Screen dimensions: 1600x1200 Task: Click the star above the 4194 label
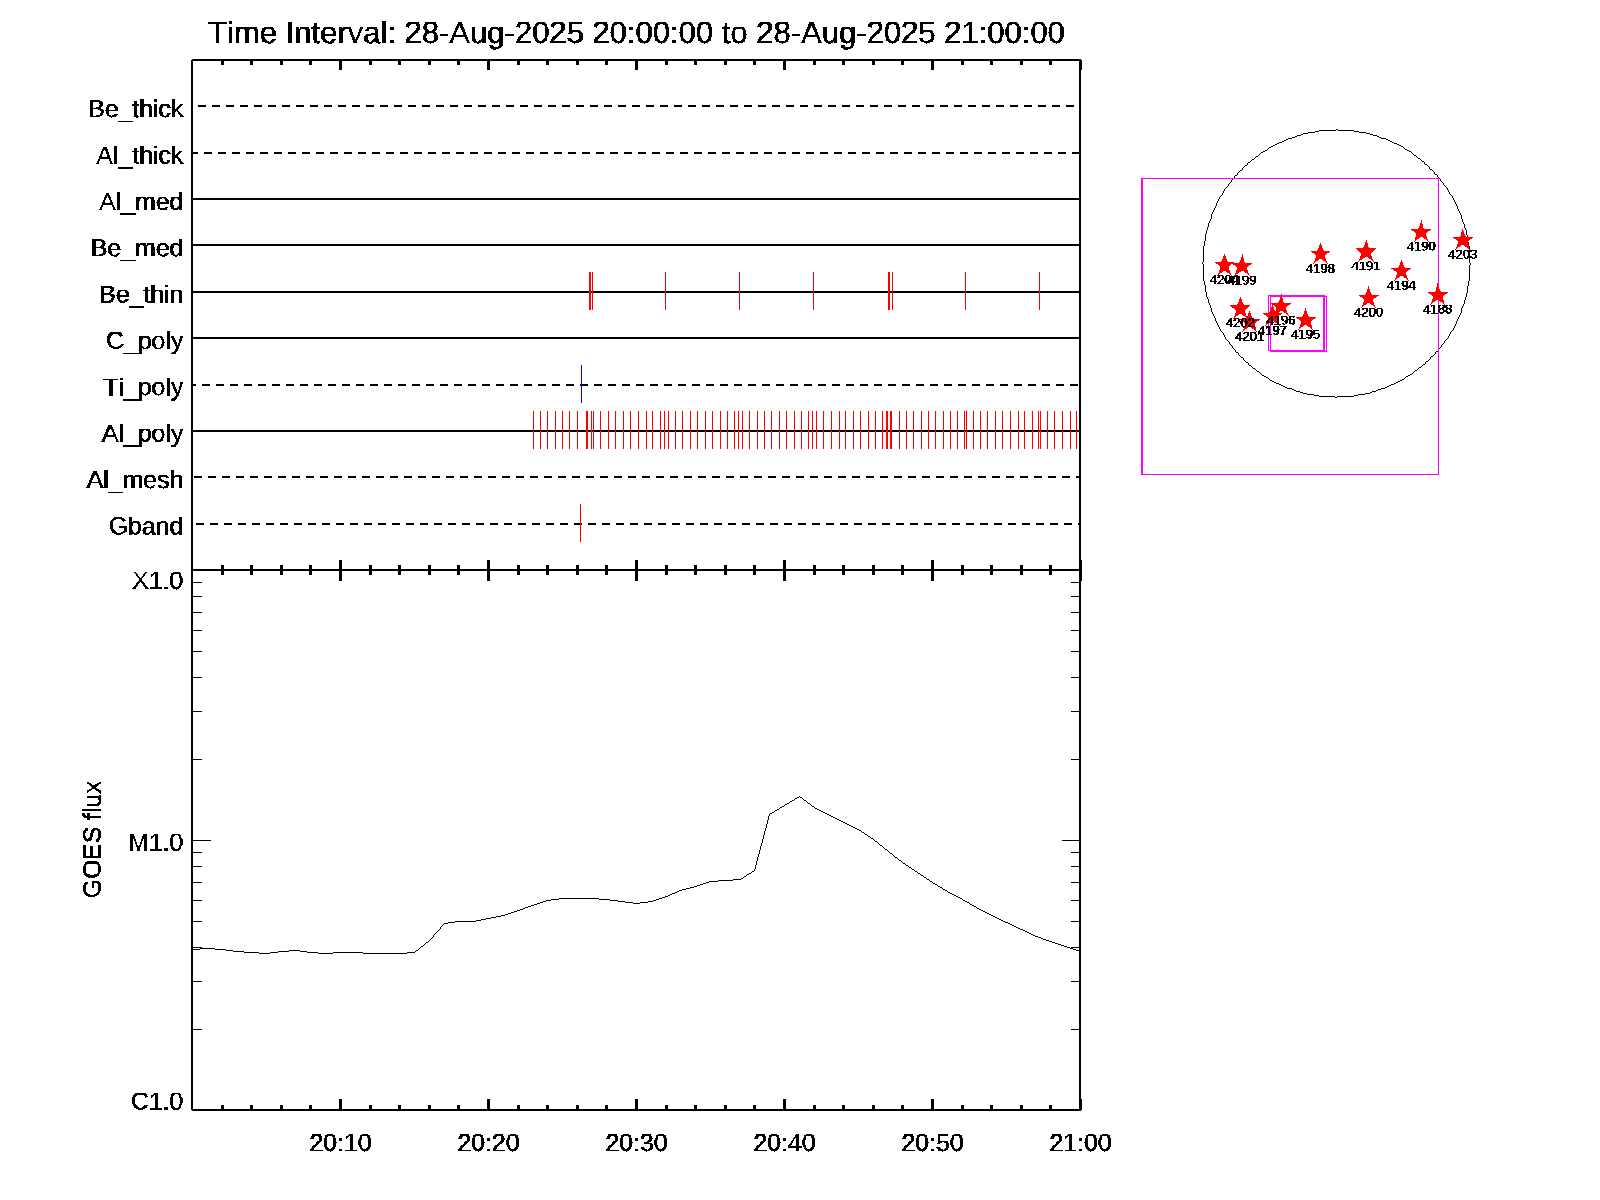1401,271
